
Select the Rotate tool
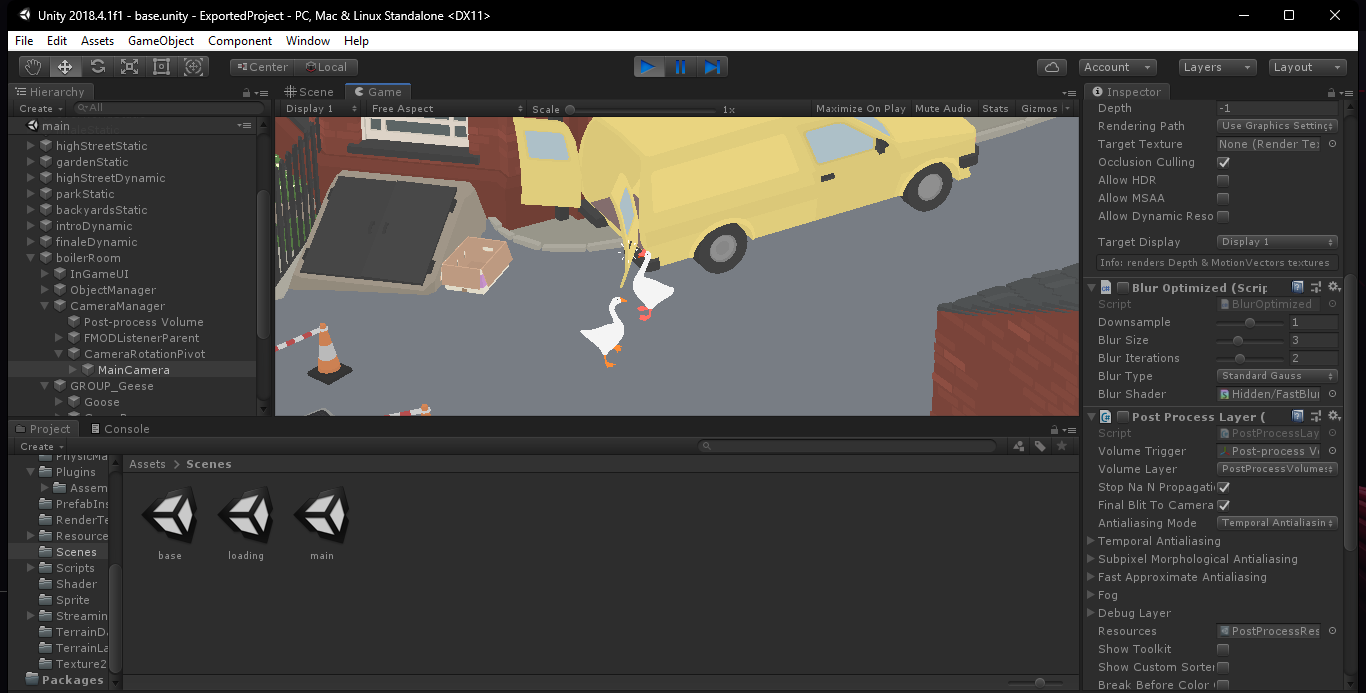pos(97,67)
